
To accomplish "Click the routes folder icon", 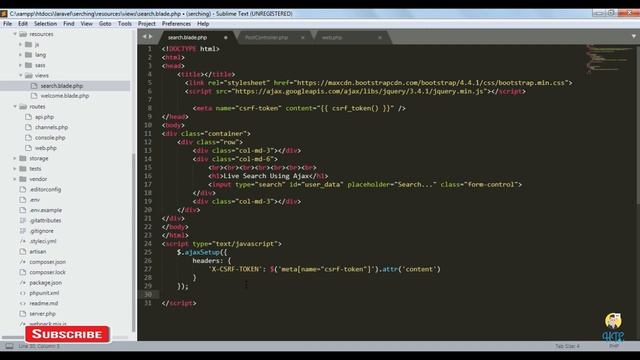I will (23, 106).
